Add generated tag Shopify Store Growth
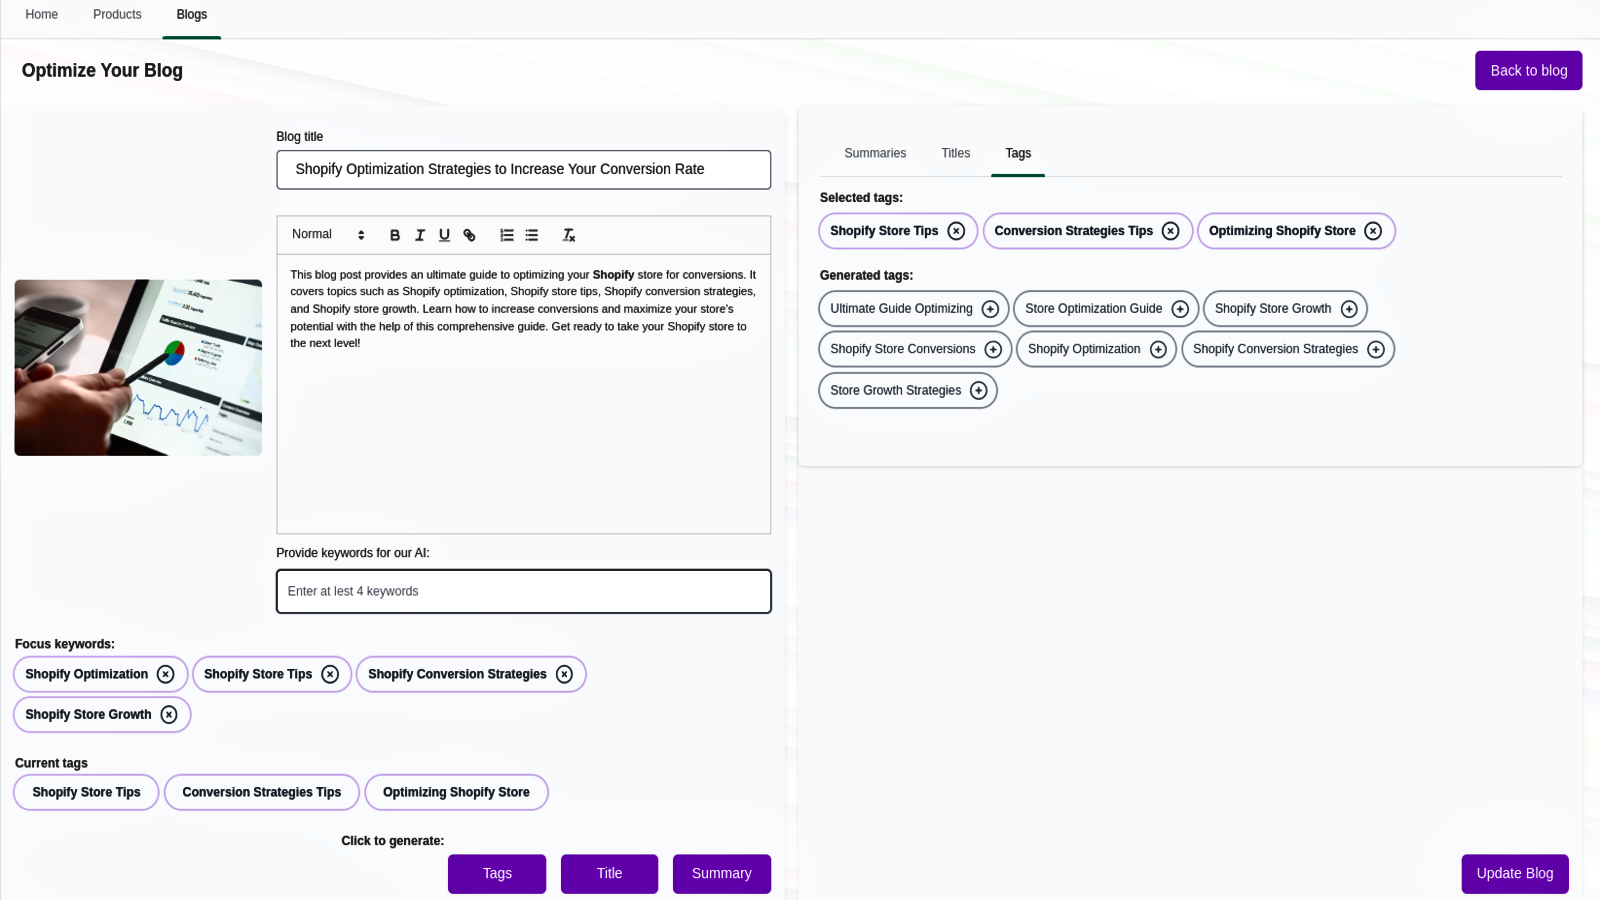Image resolution: width=1600 pixels, height=900 pixels. coord(1349,309)
